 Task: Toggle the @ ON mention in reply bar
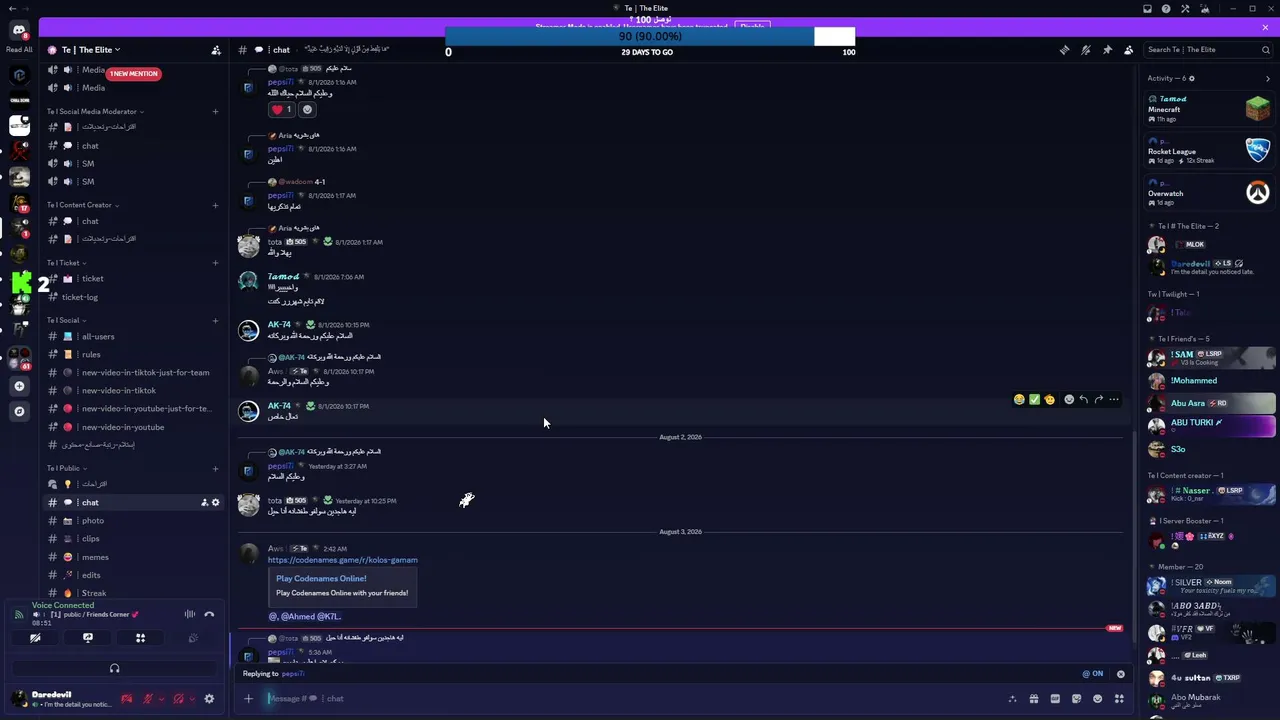(x=1093, y=674)
